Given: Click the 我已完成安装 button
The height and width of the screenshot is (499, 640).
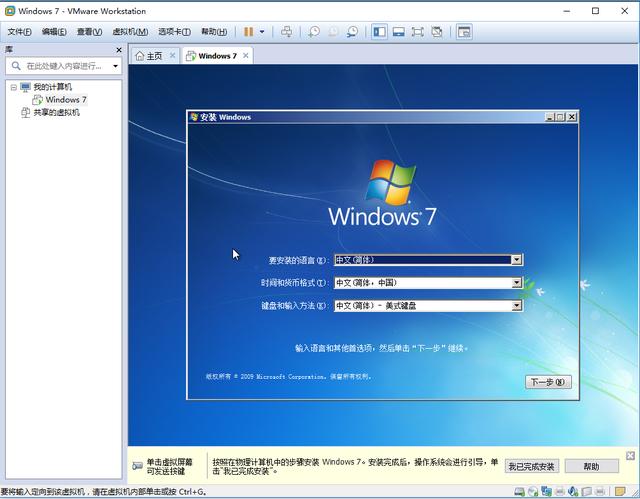Looking at the screenshot, I should [531, 466].
